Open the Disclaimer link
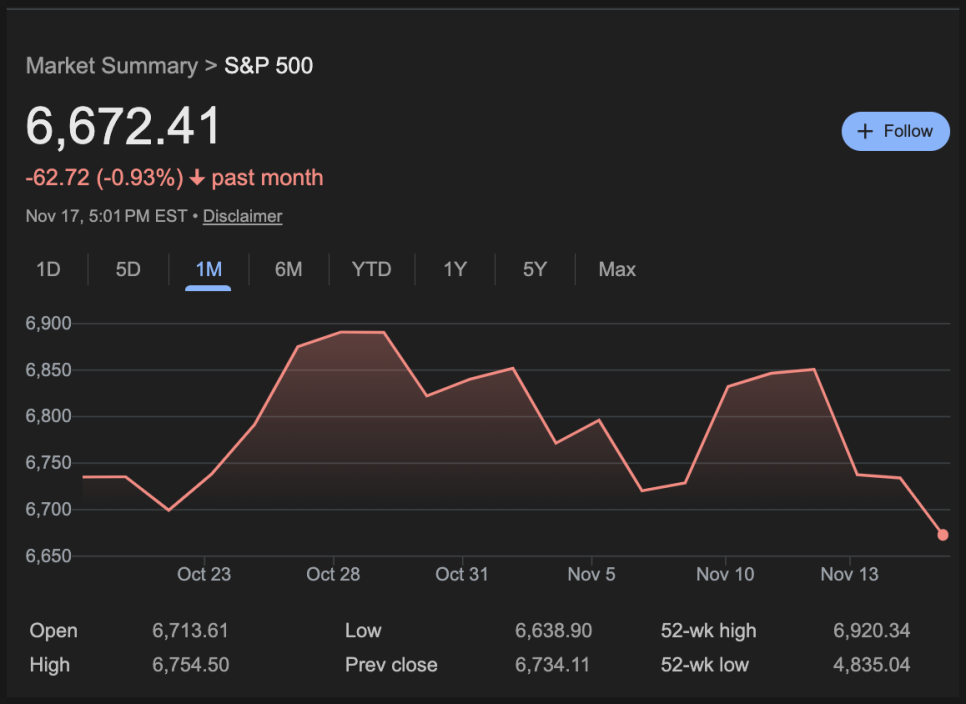The height and width of the screenshot is (704, 966). click(242, 216)
